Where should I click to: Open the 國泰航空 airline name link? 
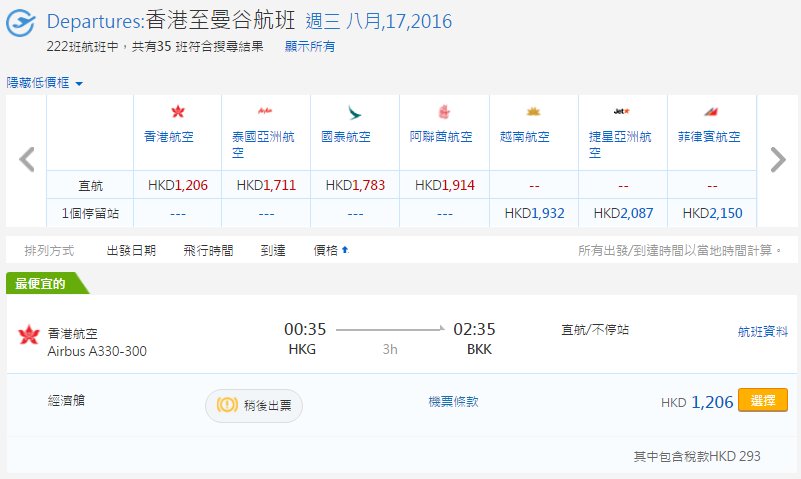point(346,136)
